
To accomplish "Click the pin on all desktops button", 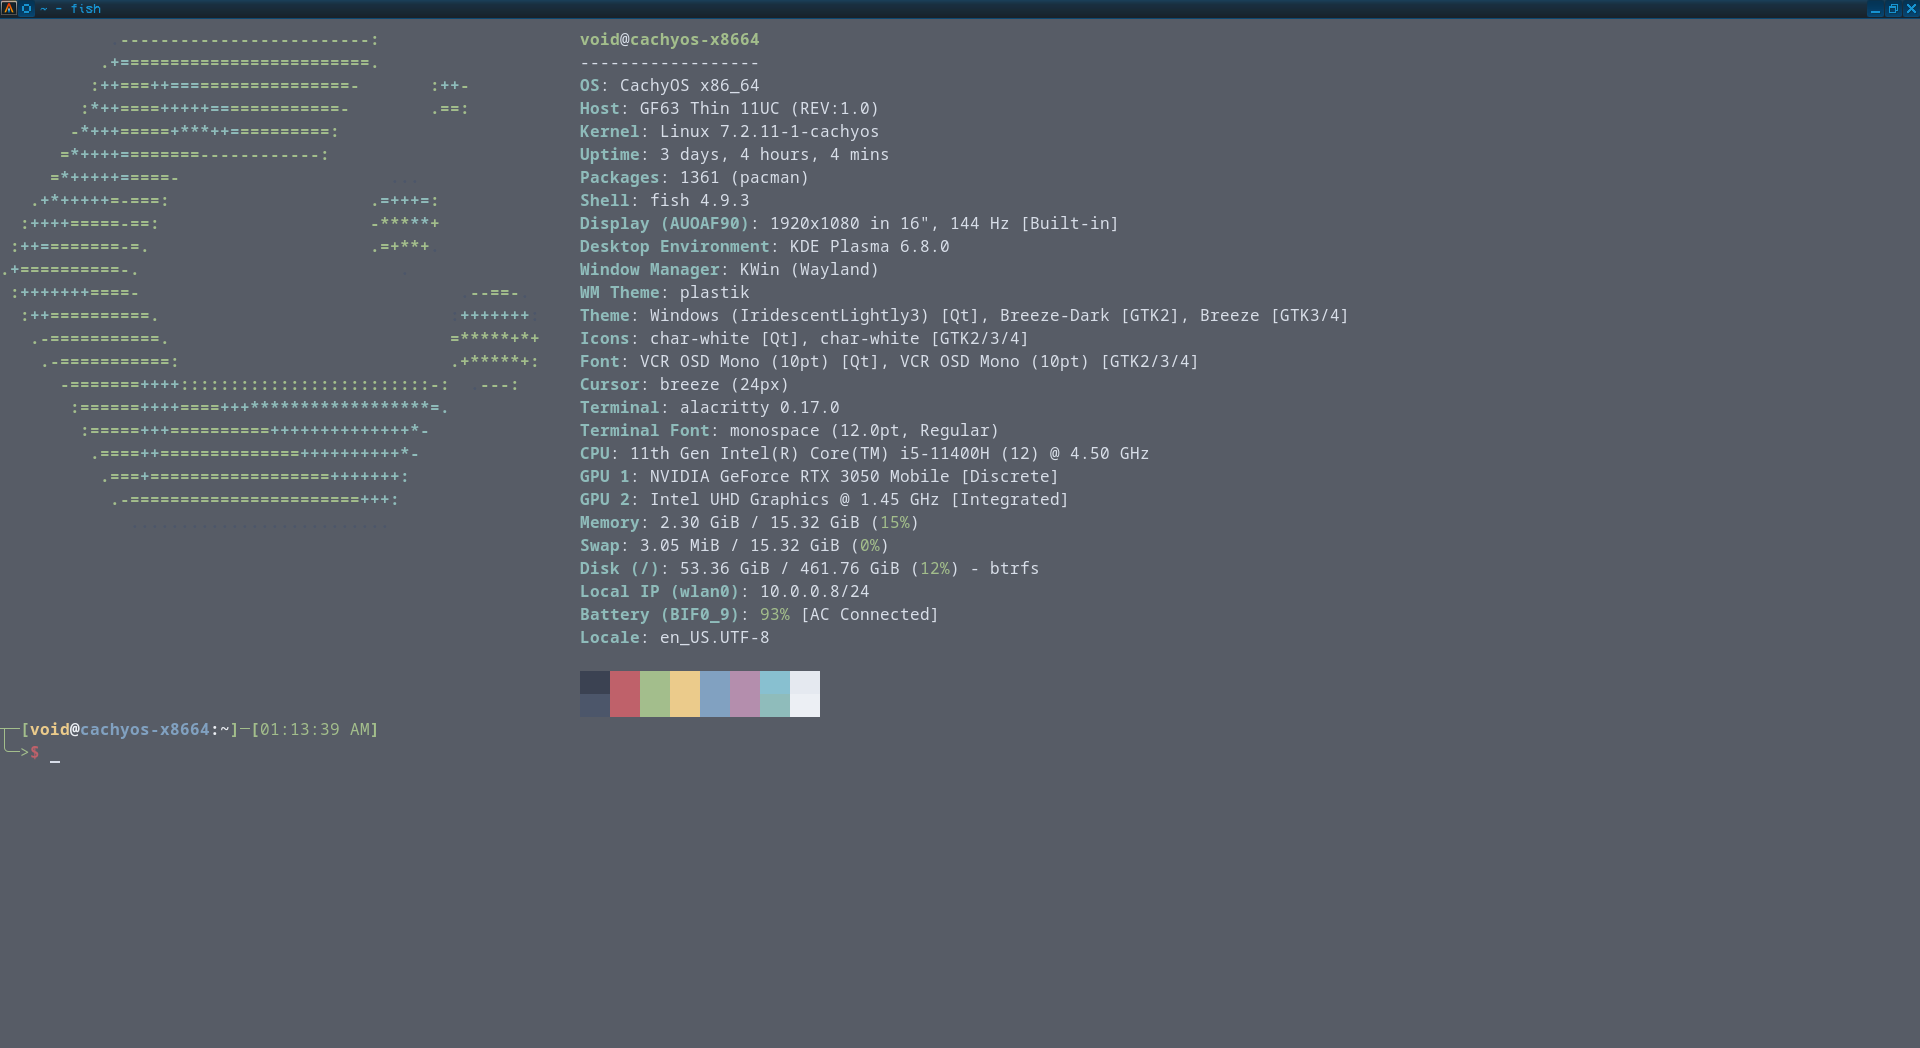I will [x=27, y=8].
